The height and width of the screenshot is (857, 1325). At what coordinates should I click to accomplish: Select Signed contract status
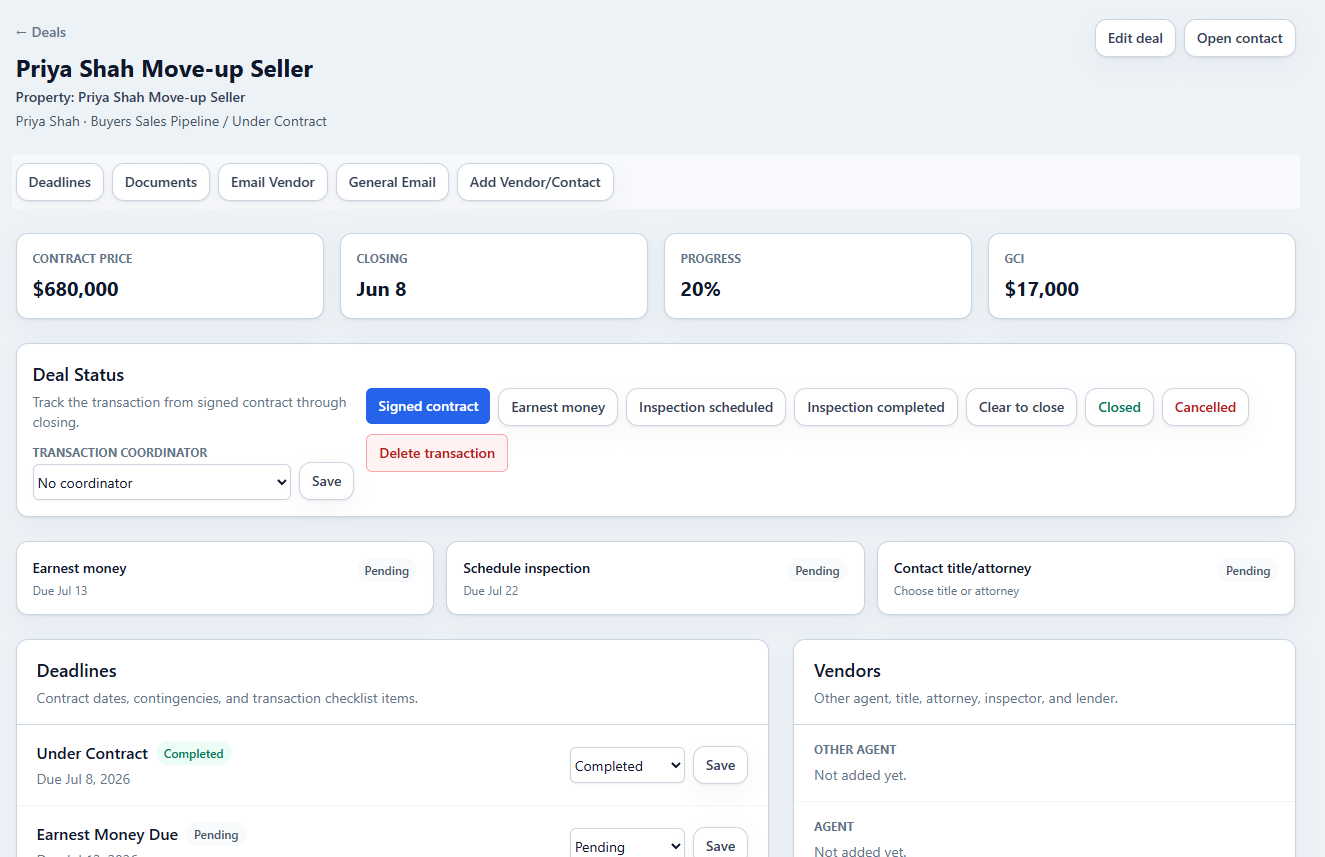click(428, 407)
